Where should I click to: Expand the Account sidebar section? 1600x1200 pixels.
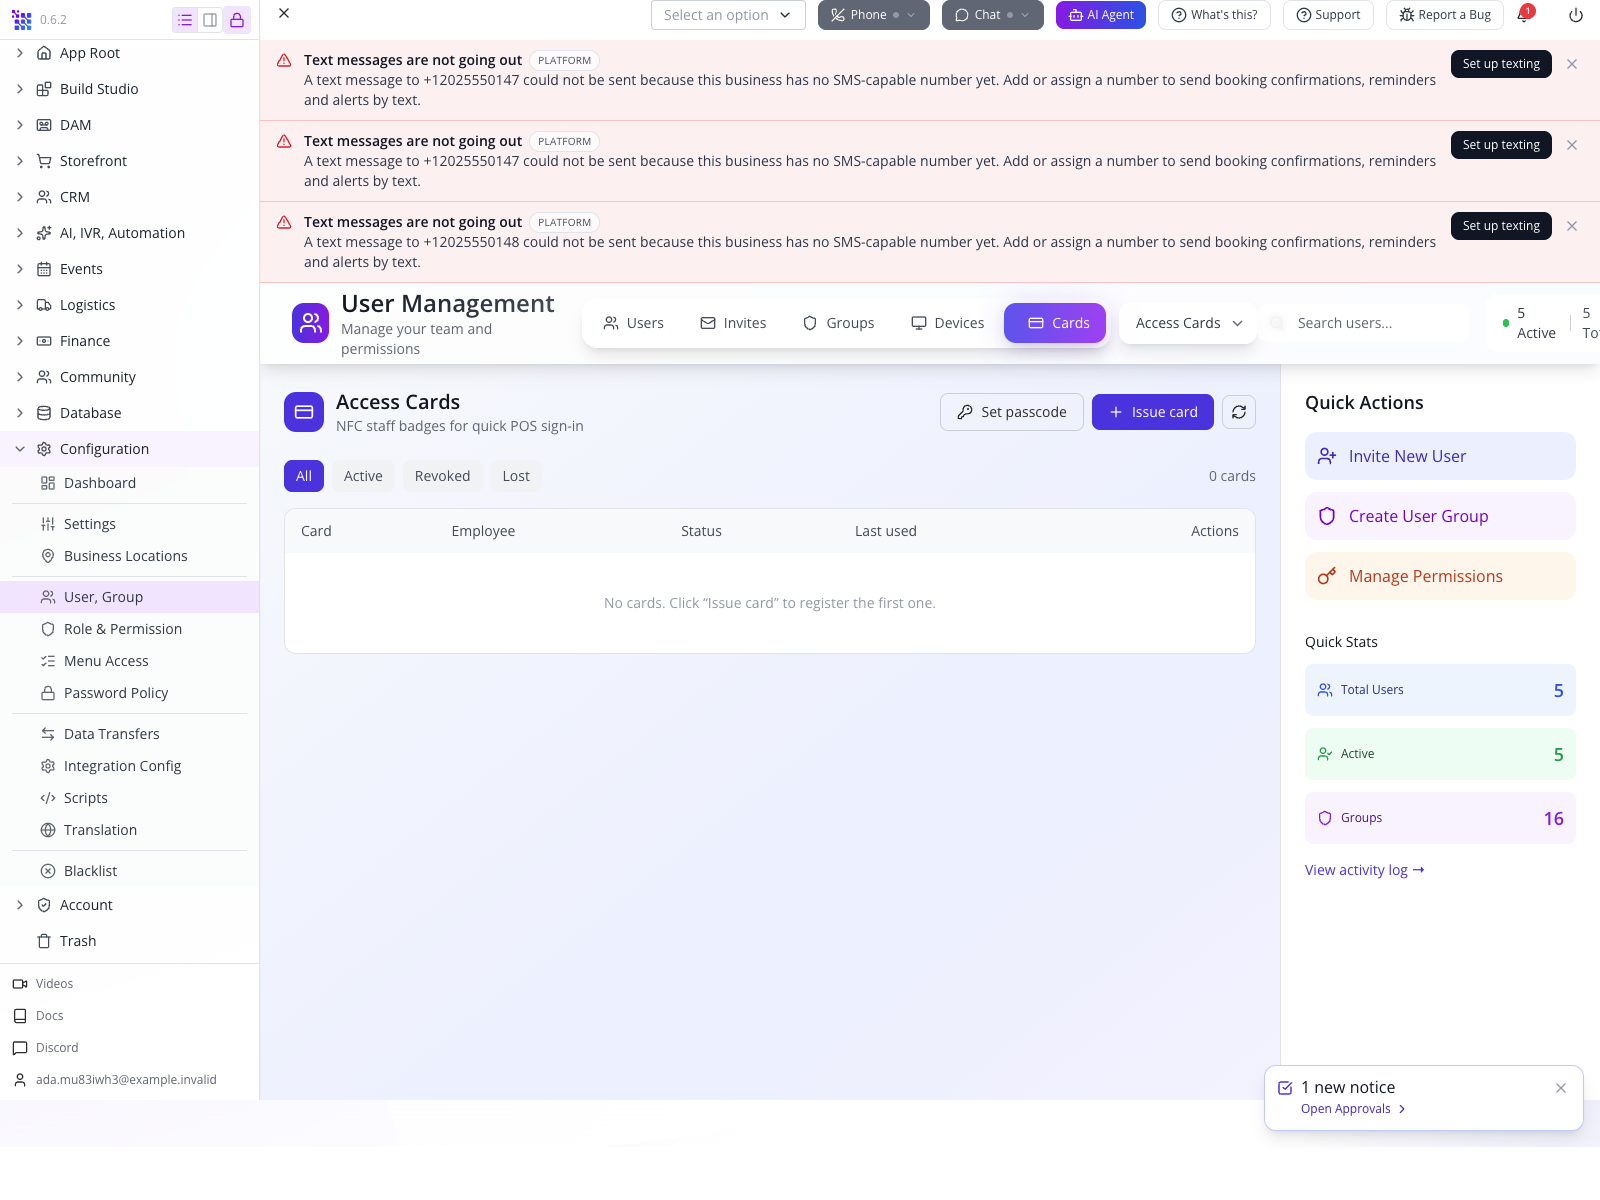click(x=20, y=905)
